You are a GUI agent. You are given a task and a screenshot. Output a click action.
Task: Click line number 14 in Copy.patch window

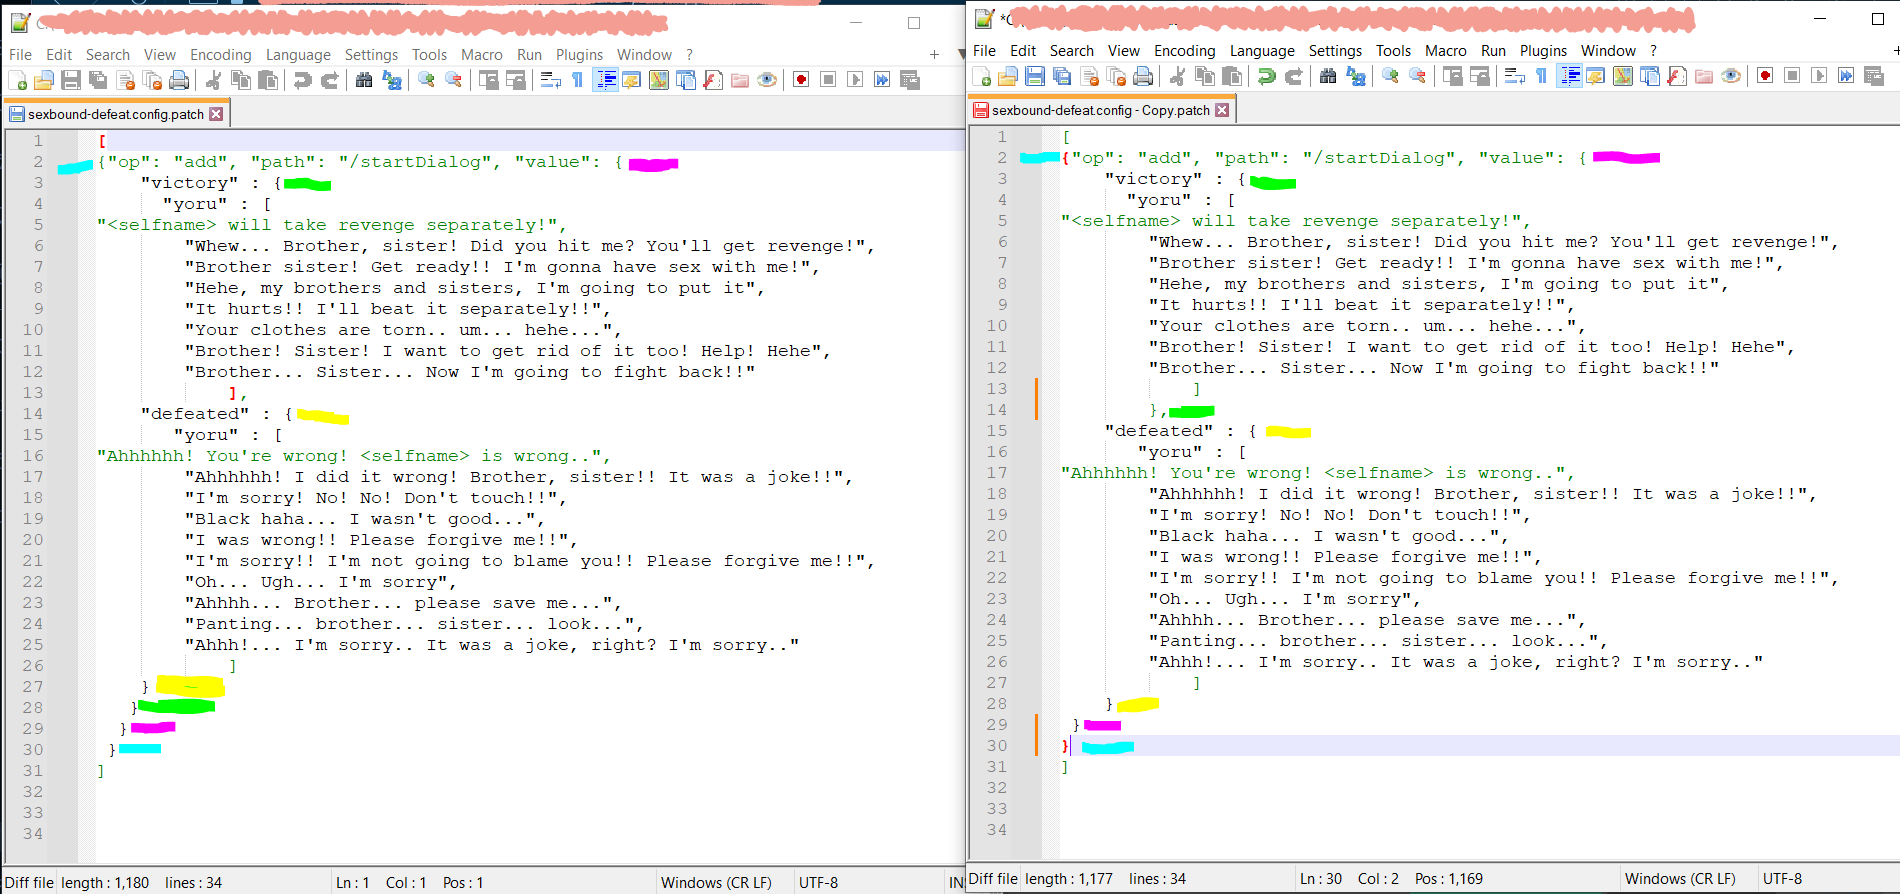pyautogui.click(x=997, y=410)
